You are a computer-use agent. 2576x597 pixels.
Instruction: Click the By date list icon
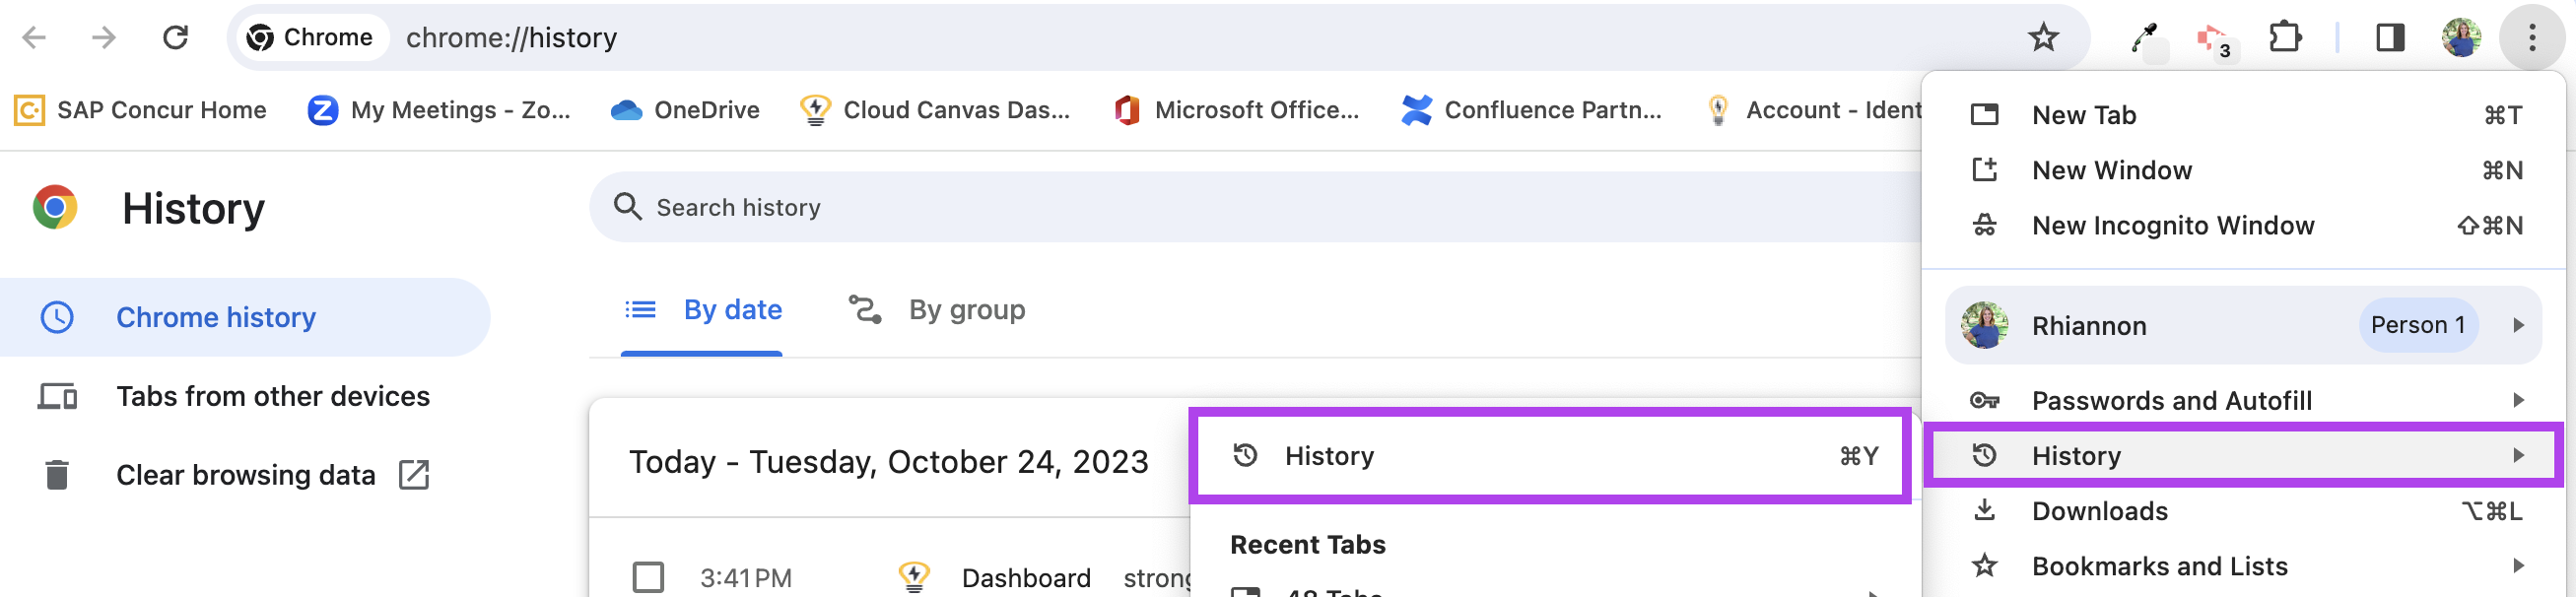(640, 310)
